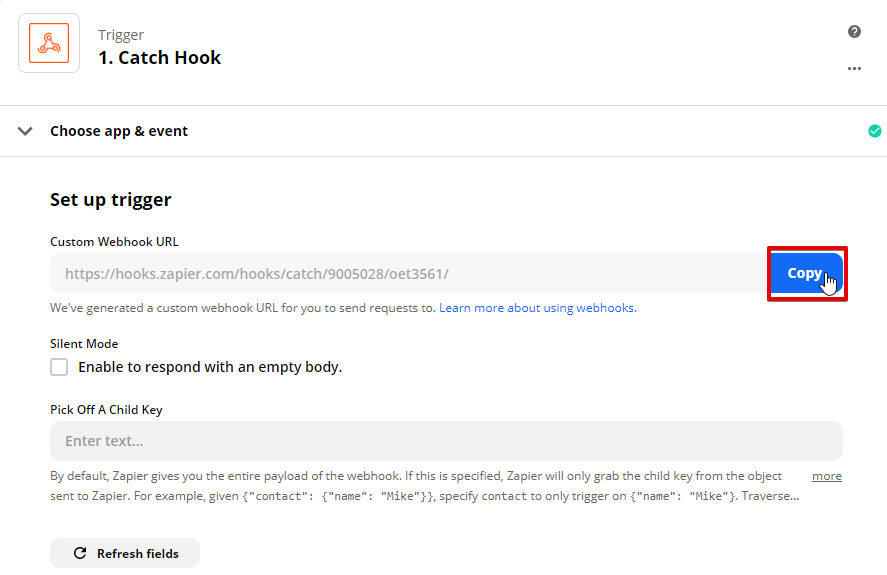This screenshot has height=575, width=887.
Task: Copy the custom webhook URL
Action: (x=807, y=273)
